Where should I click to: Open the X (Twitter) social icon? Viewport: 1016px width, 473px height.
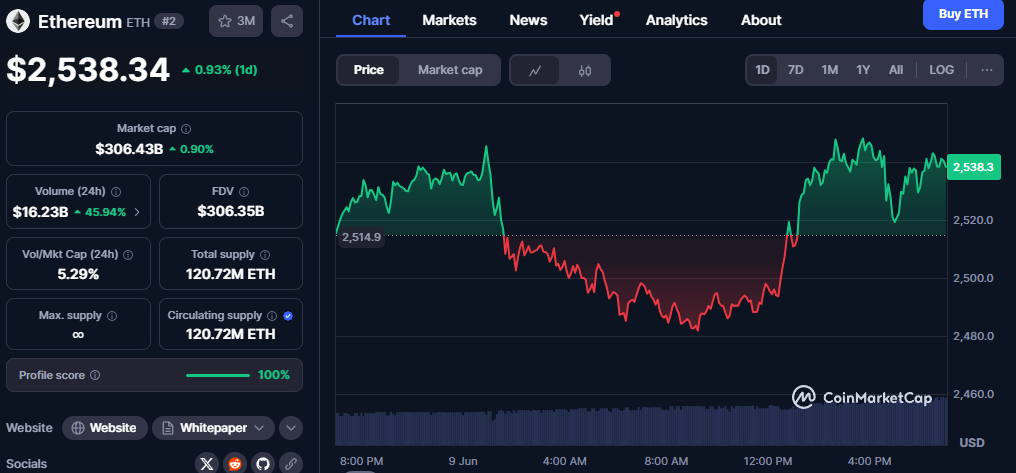click(x=207, y=463)
